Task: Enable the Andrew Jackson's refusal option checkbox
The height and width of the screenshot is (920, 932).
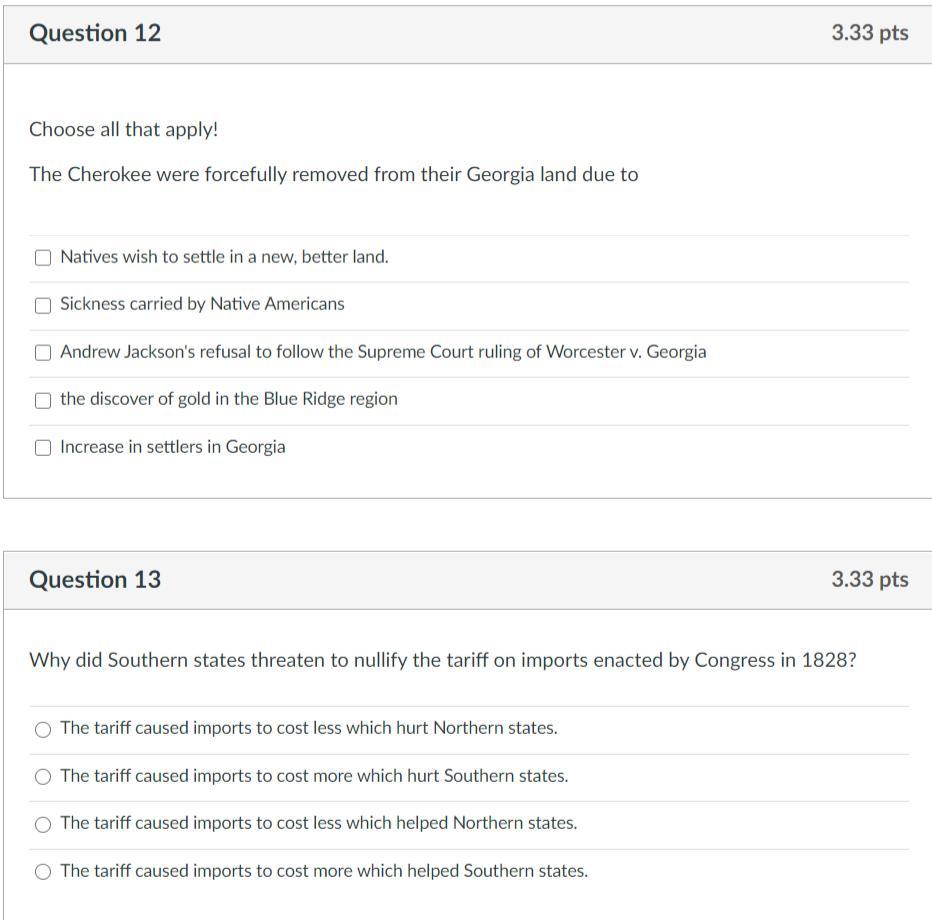Action: pyautogui.click(x=43, y=352)
